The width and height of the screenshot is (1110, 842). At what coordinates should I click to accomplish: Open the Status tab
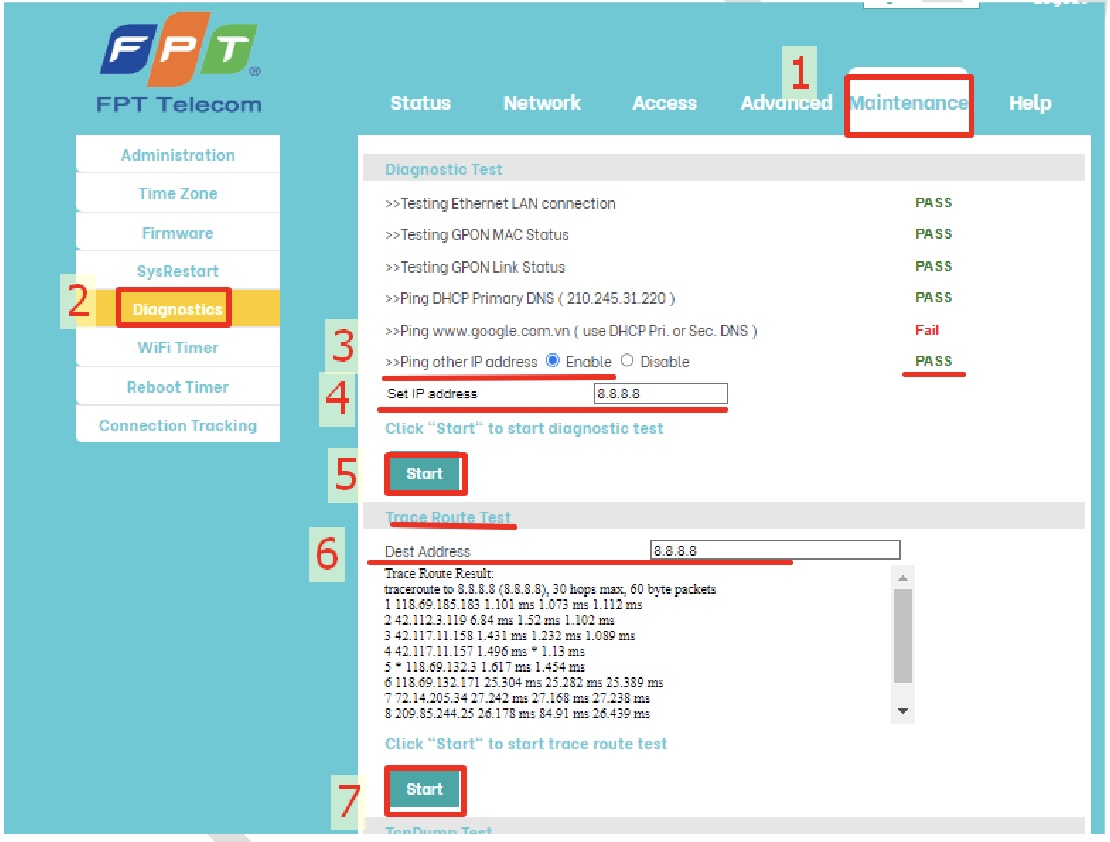click(x=420, y=103)
